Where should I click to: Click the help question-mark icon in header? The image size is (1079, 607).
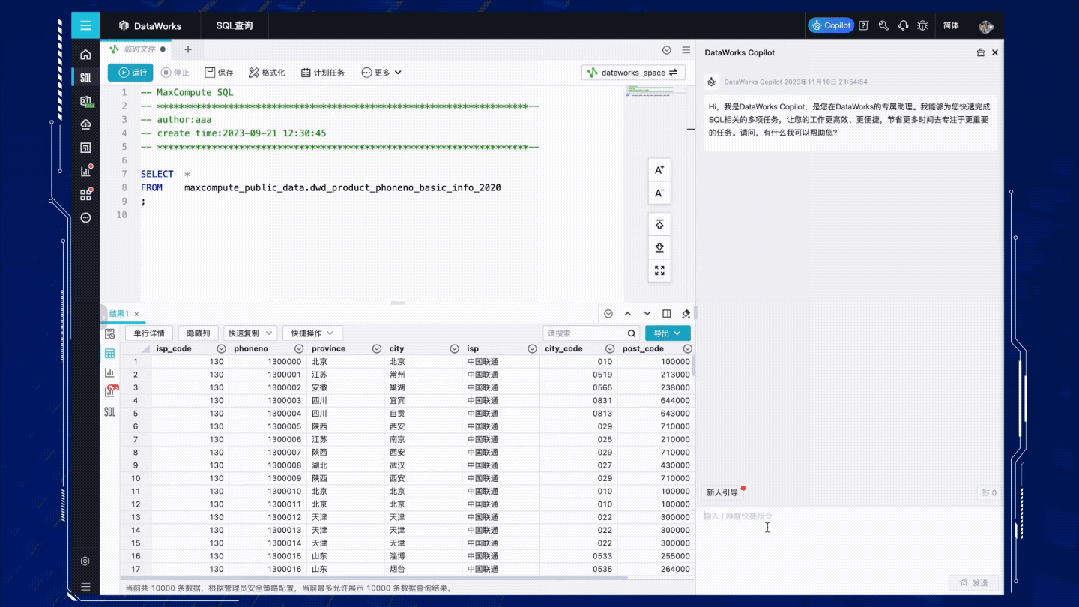(x=864, y=25)
